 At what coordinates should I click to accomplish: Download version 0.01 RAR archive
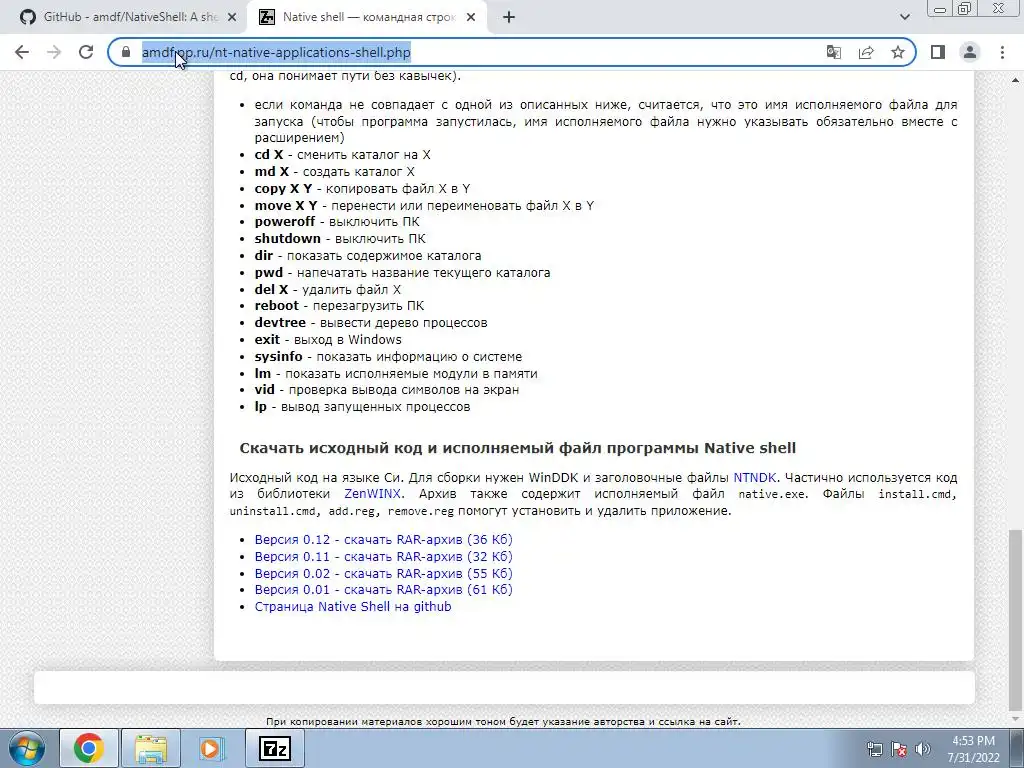coord(383,589)
